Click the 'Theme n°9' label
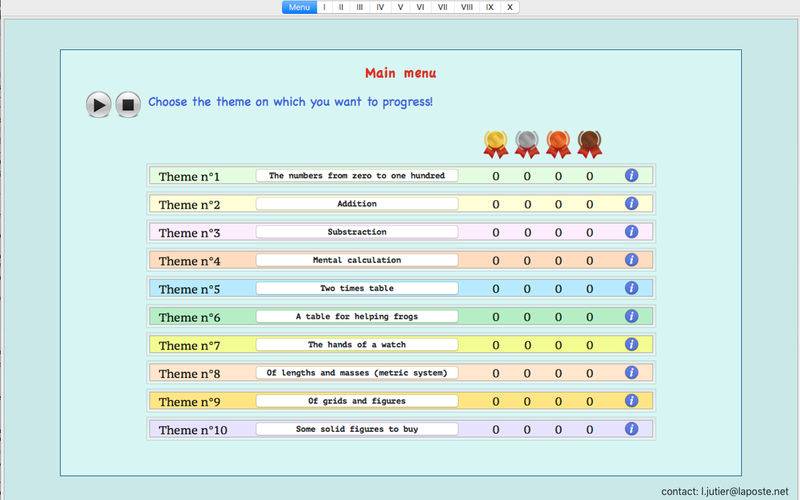Viewport: 800px width, 500px height. coord(189,402)
